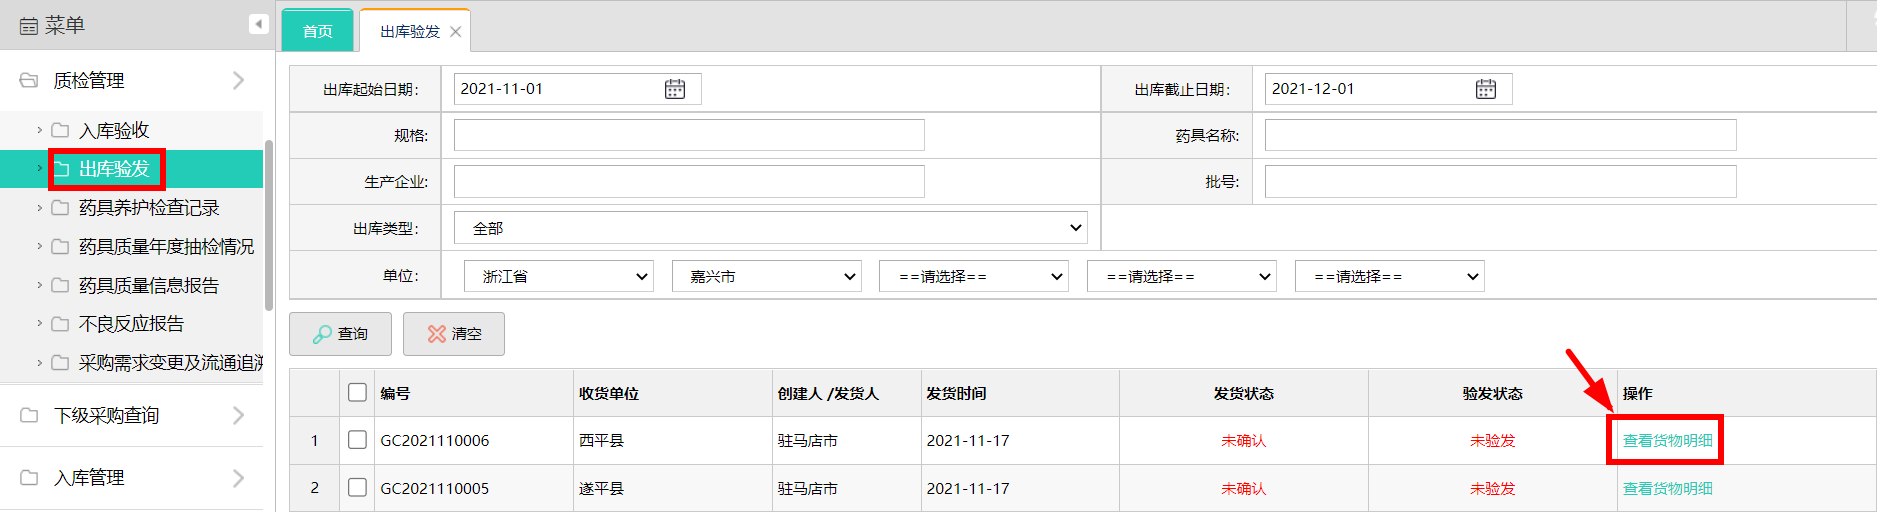This screenshot has width=1877, height=512.
Task: Check the row for GC2021110005
Action: click(x=357, y=488)
